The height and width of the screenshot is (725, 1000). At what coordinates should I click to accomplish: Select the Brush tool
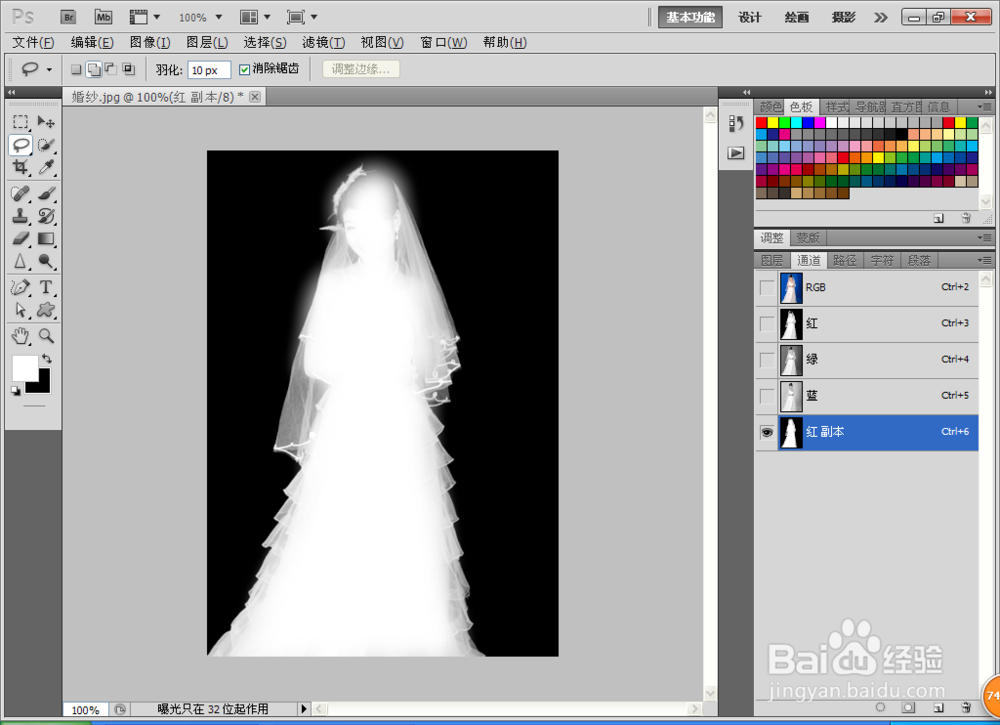pyautogui.click(x=46, y=193)
